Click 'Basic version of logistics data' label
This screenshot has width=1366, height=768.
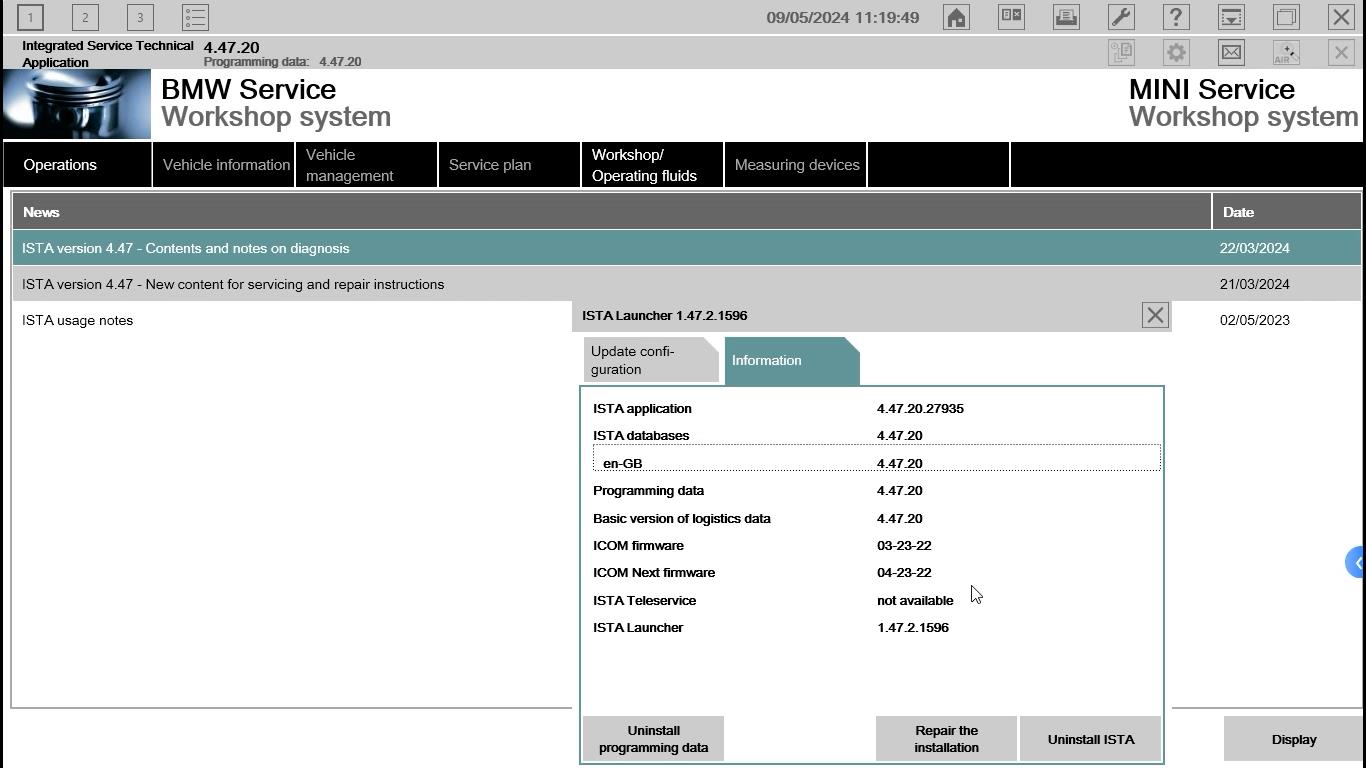(x=682, y=518)
